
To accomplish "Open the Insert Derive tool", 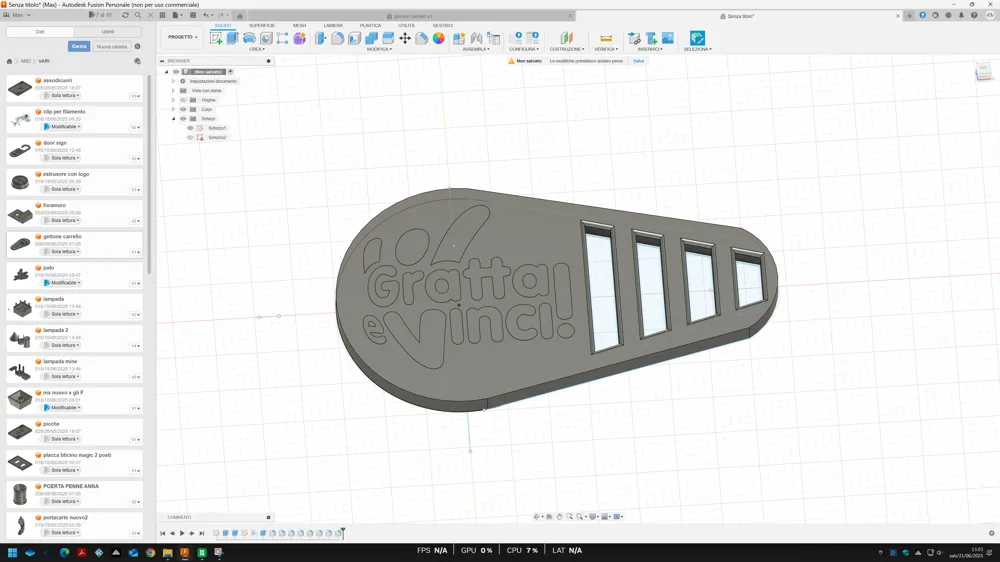I will [x=635, y=38].
